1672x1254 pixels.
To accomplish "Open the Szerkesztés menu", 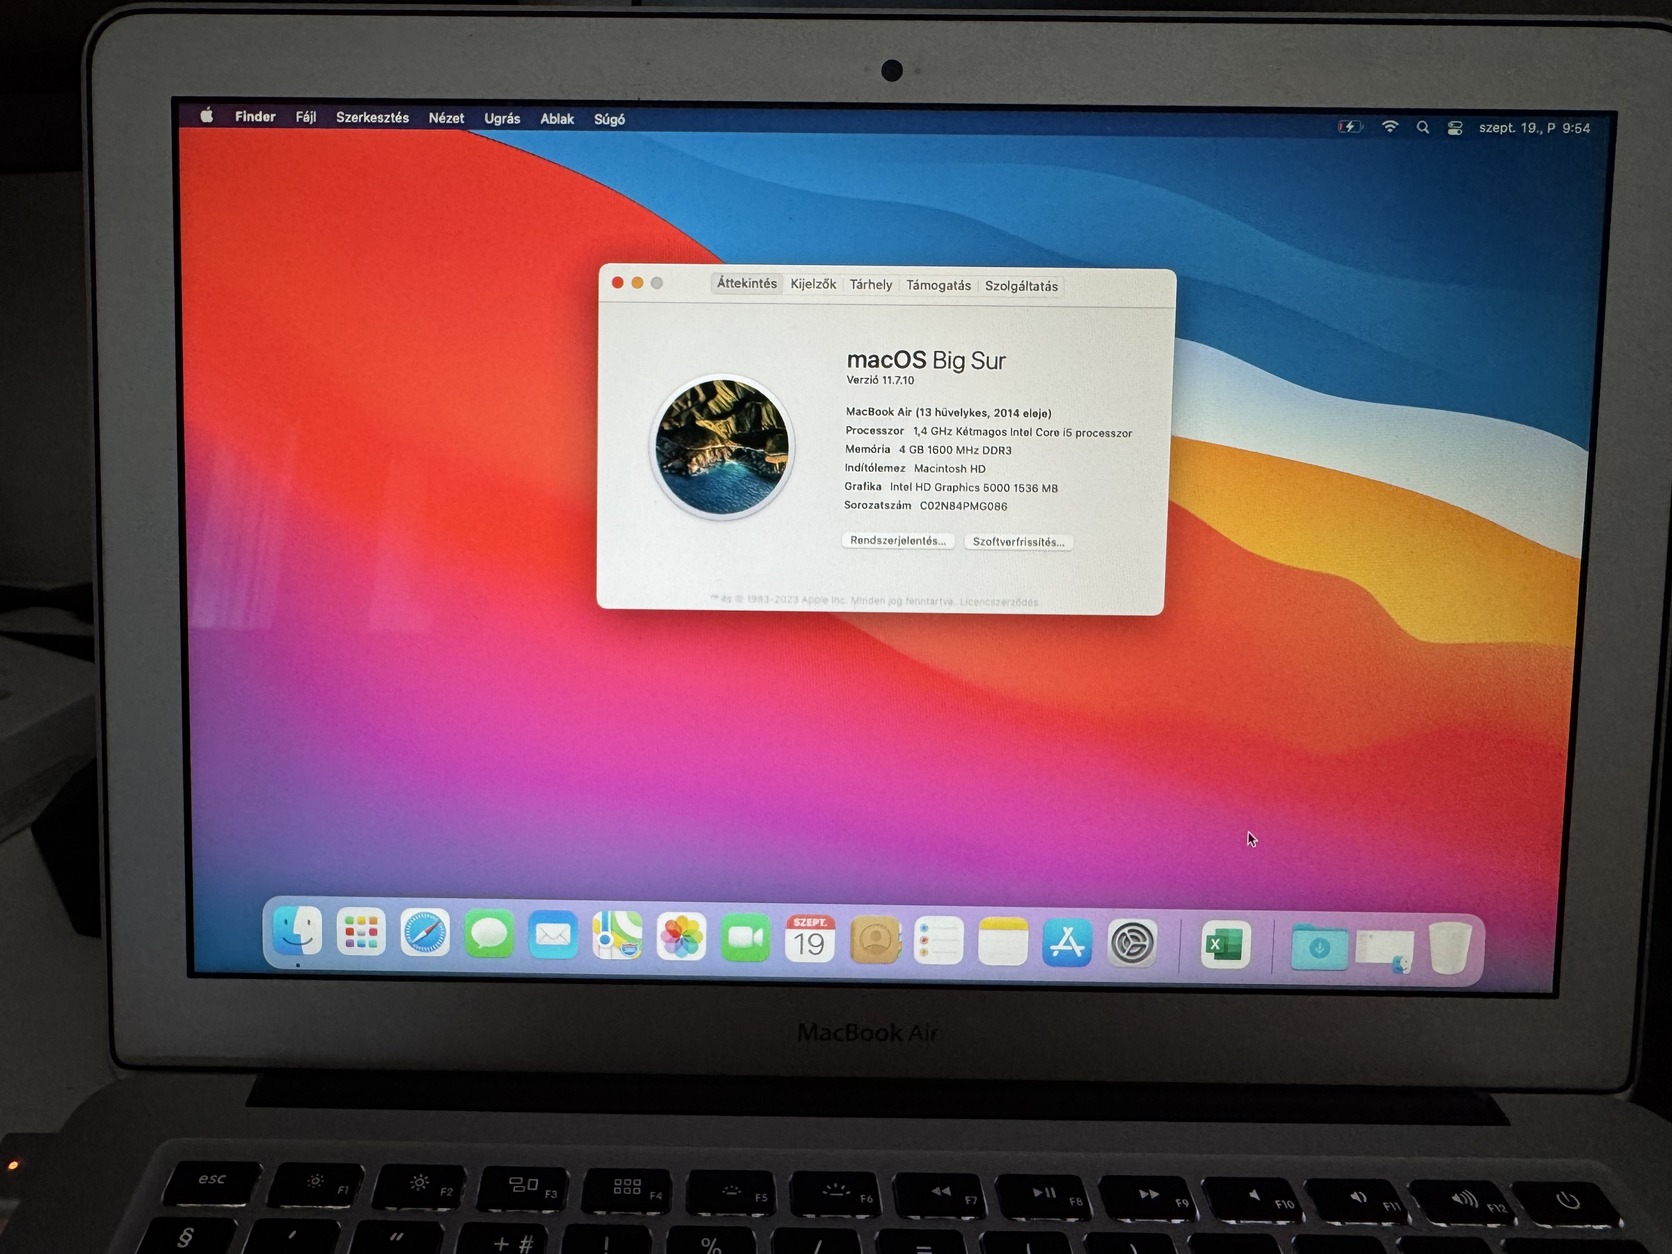I will [x=372, y=117].
